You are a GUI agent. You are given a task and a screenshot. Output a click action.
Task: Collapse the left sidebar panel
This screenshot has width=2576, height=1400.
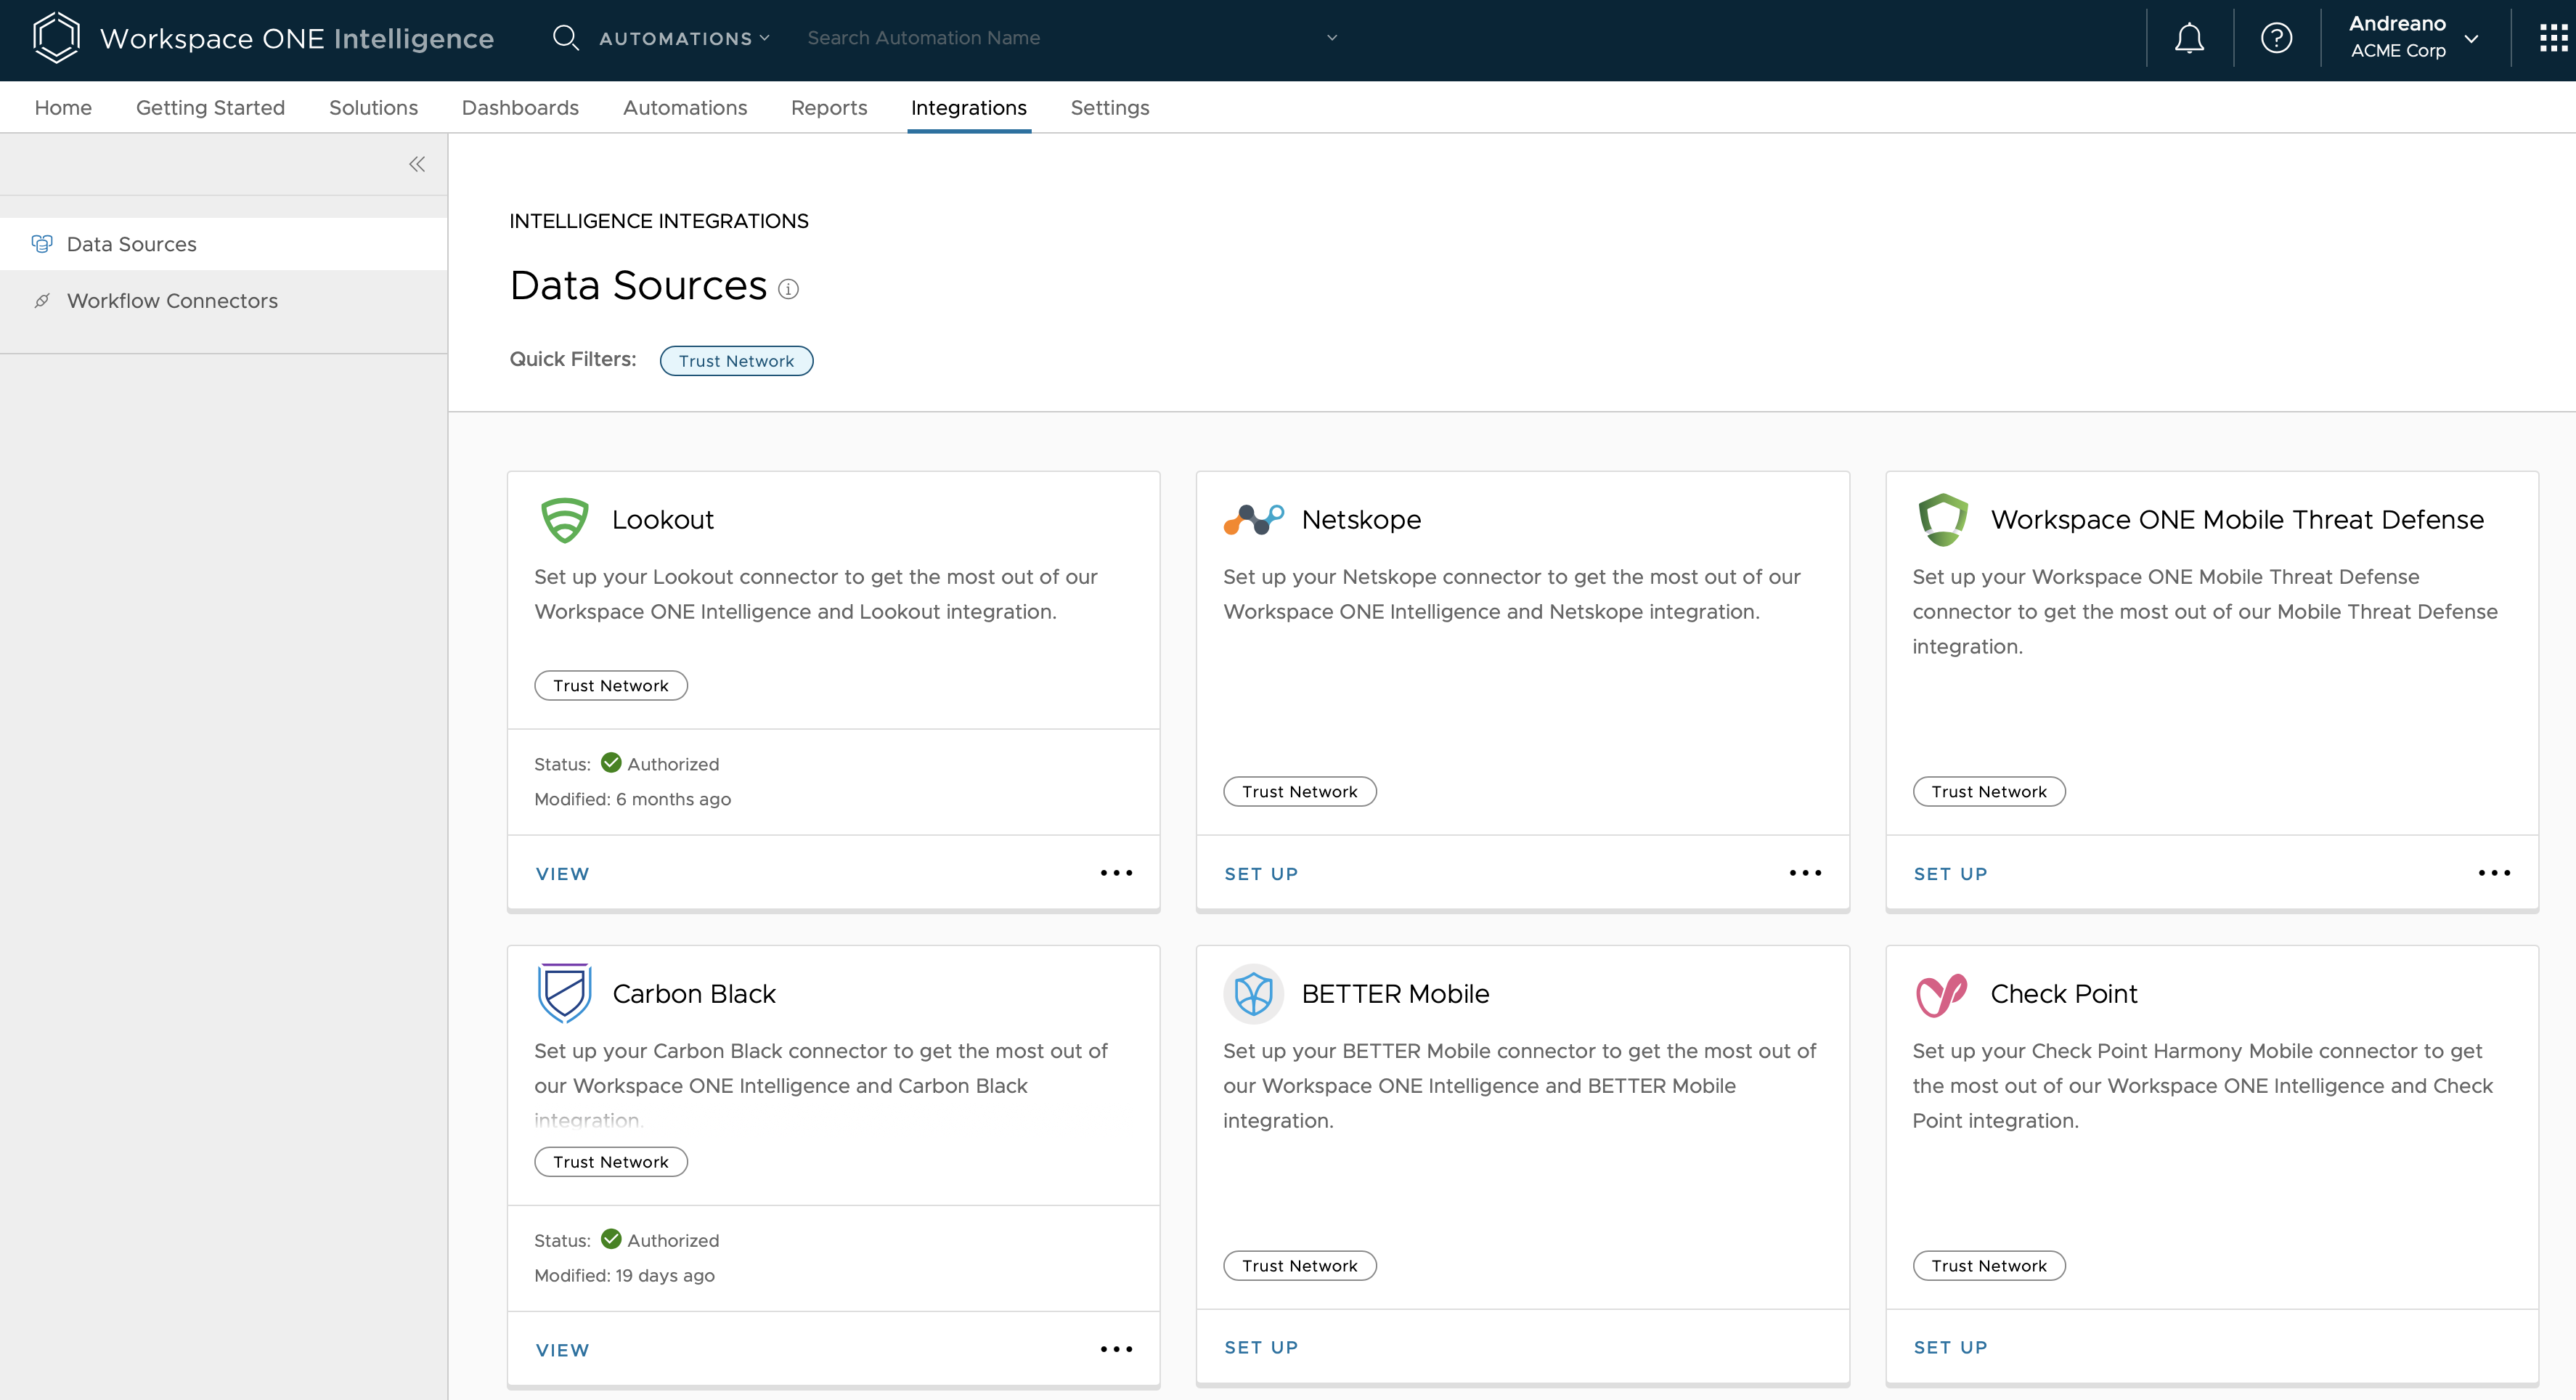tap(417, 164)
